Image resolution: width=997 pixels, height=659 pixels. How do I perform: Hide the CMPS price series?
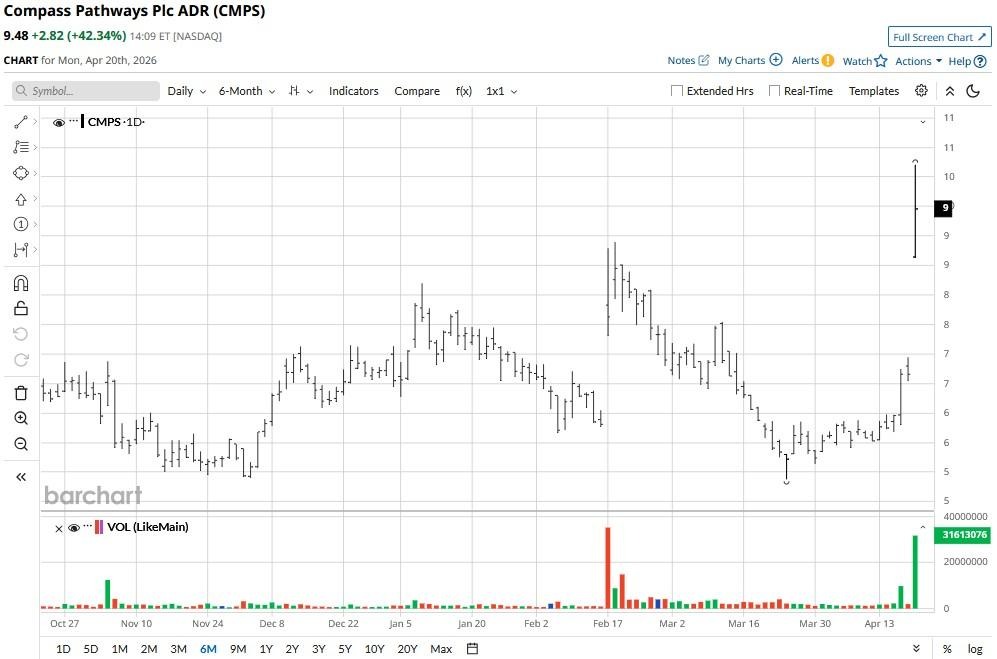pos(58,122)
